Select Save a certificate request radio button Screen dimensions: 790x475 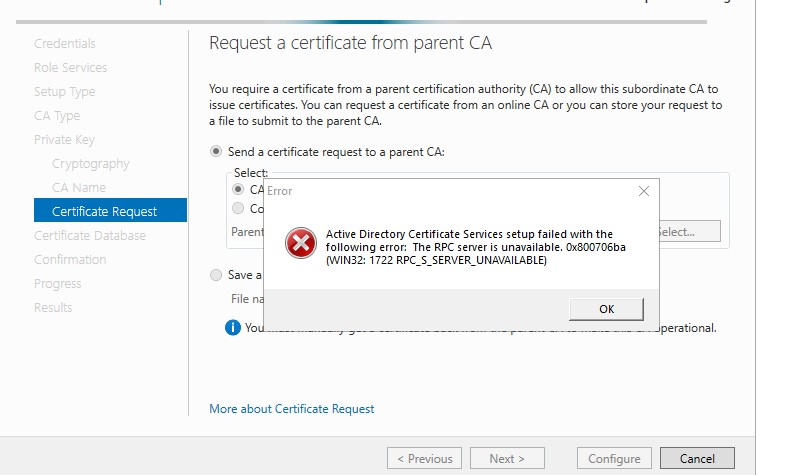click(x=216, y=275)
